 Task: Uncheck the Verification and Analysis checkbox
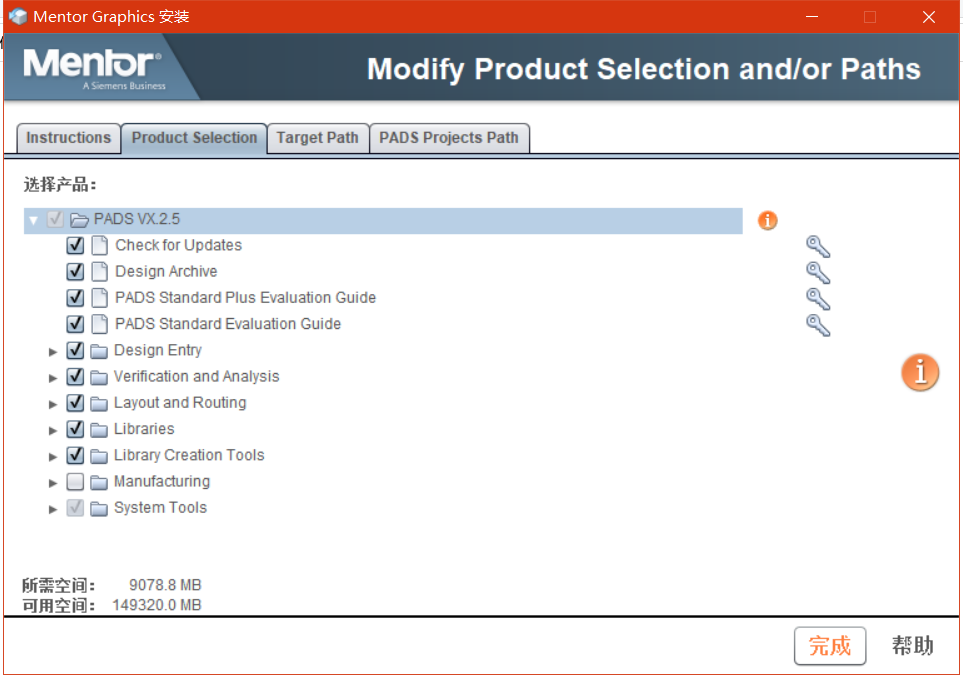[75, 376]
